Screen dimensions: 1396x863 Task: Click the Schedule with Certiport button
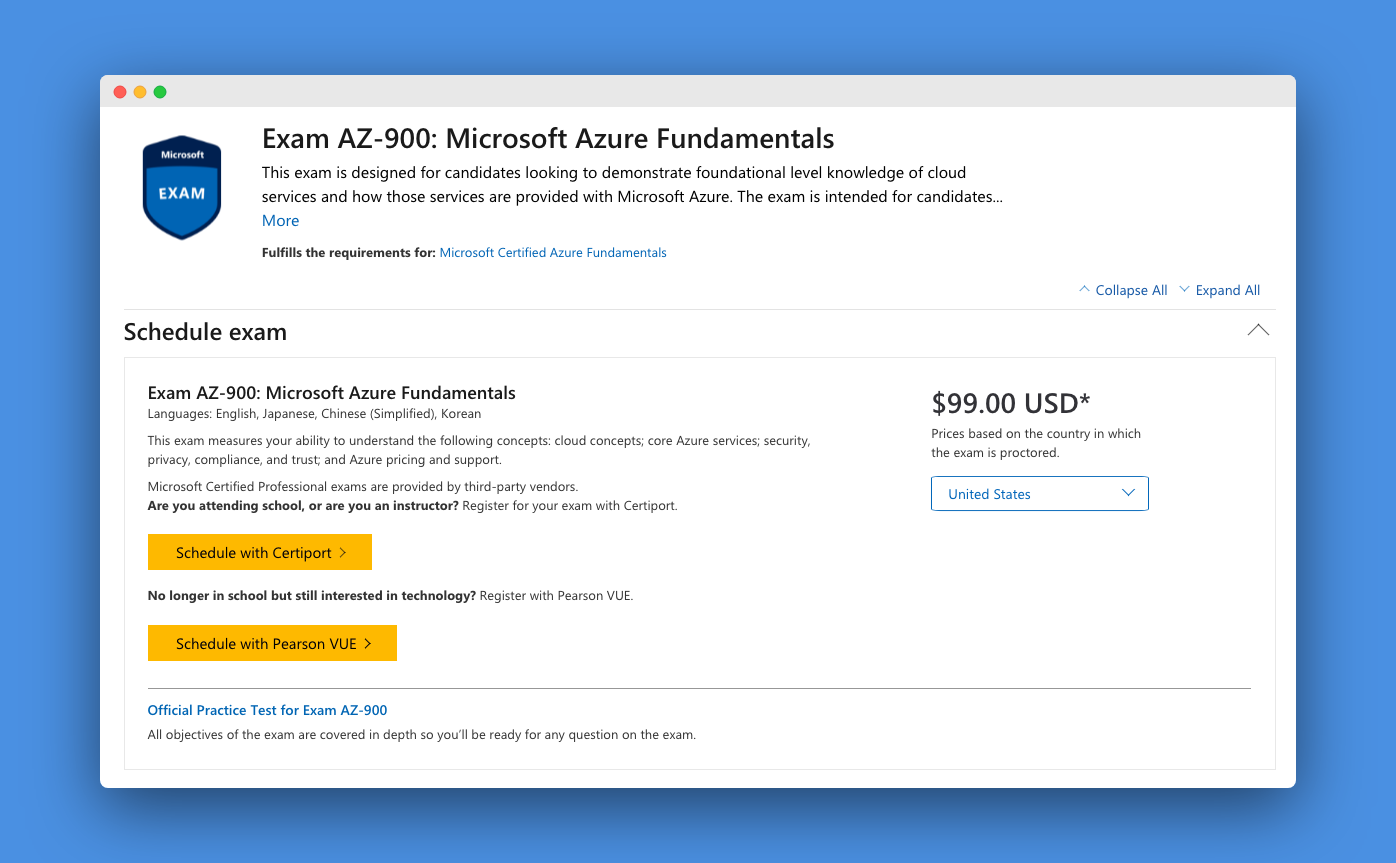[260, 553]
